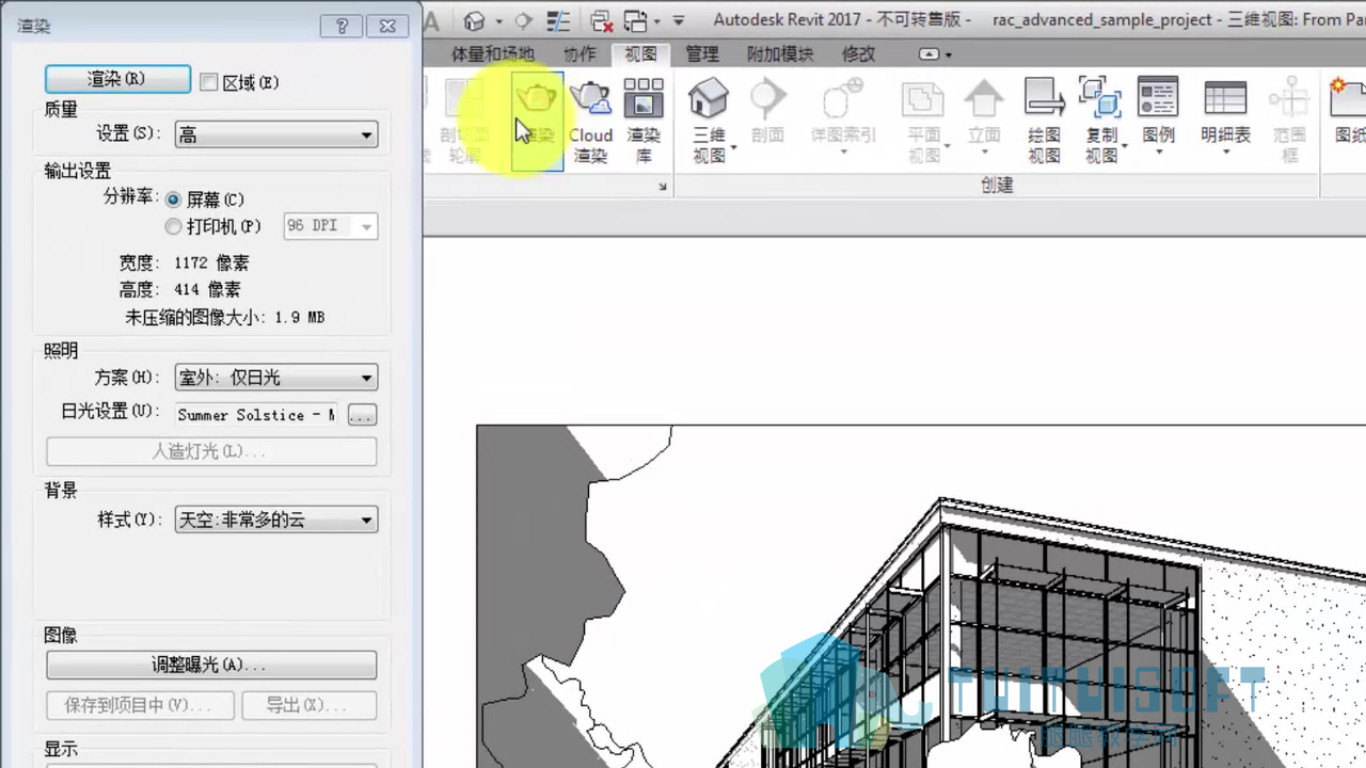Click the 导出 export button
The image size is (1366, 768).
coord(309,705)
